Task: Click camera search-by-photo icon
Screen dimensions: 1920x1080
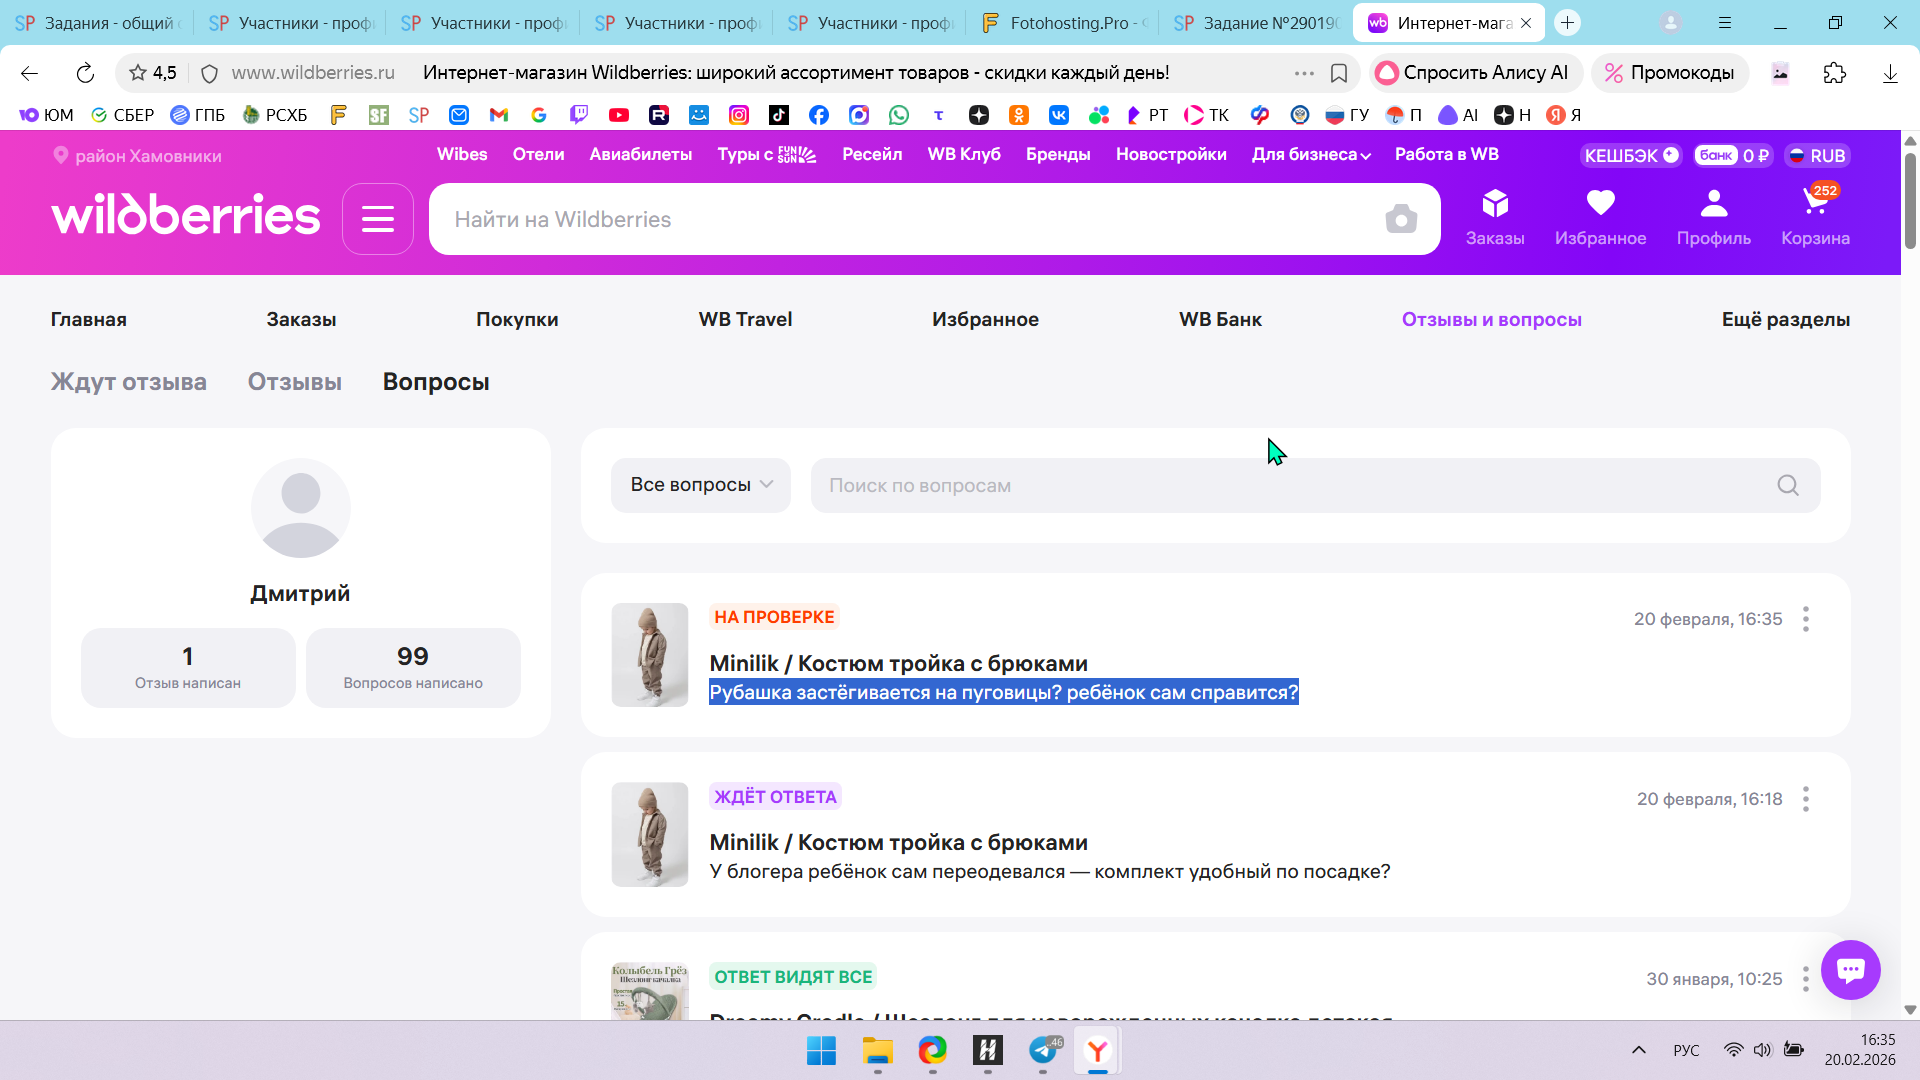Action: 1401,219
